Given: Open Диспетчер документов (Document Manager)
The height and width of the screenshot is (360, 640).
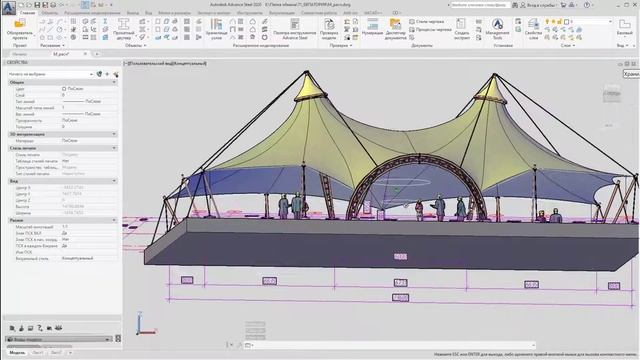Looking at the screenshot, I should (x=396, y=29).
